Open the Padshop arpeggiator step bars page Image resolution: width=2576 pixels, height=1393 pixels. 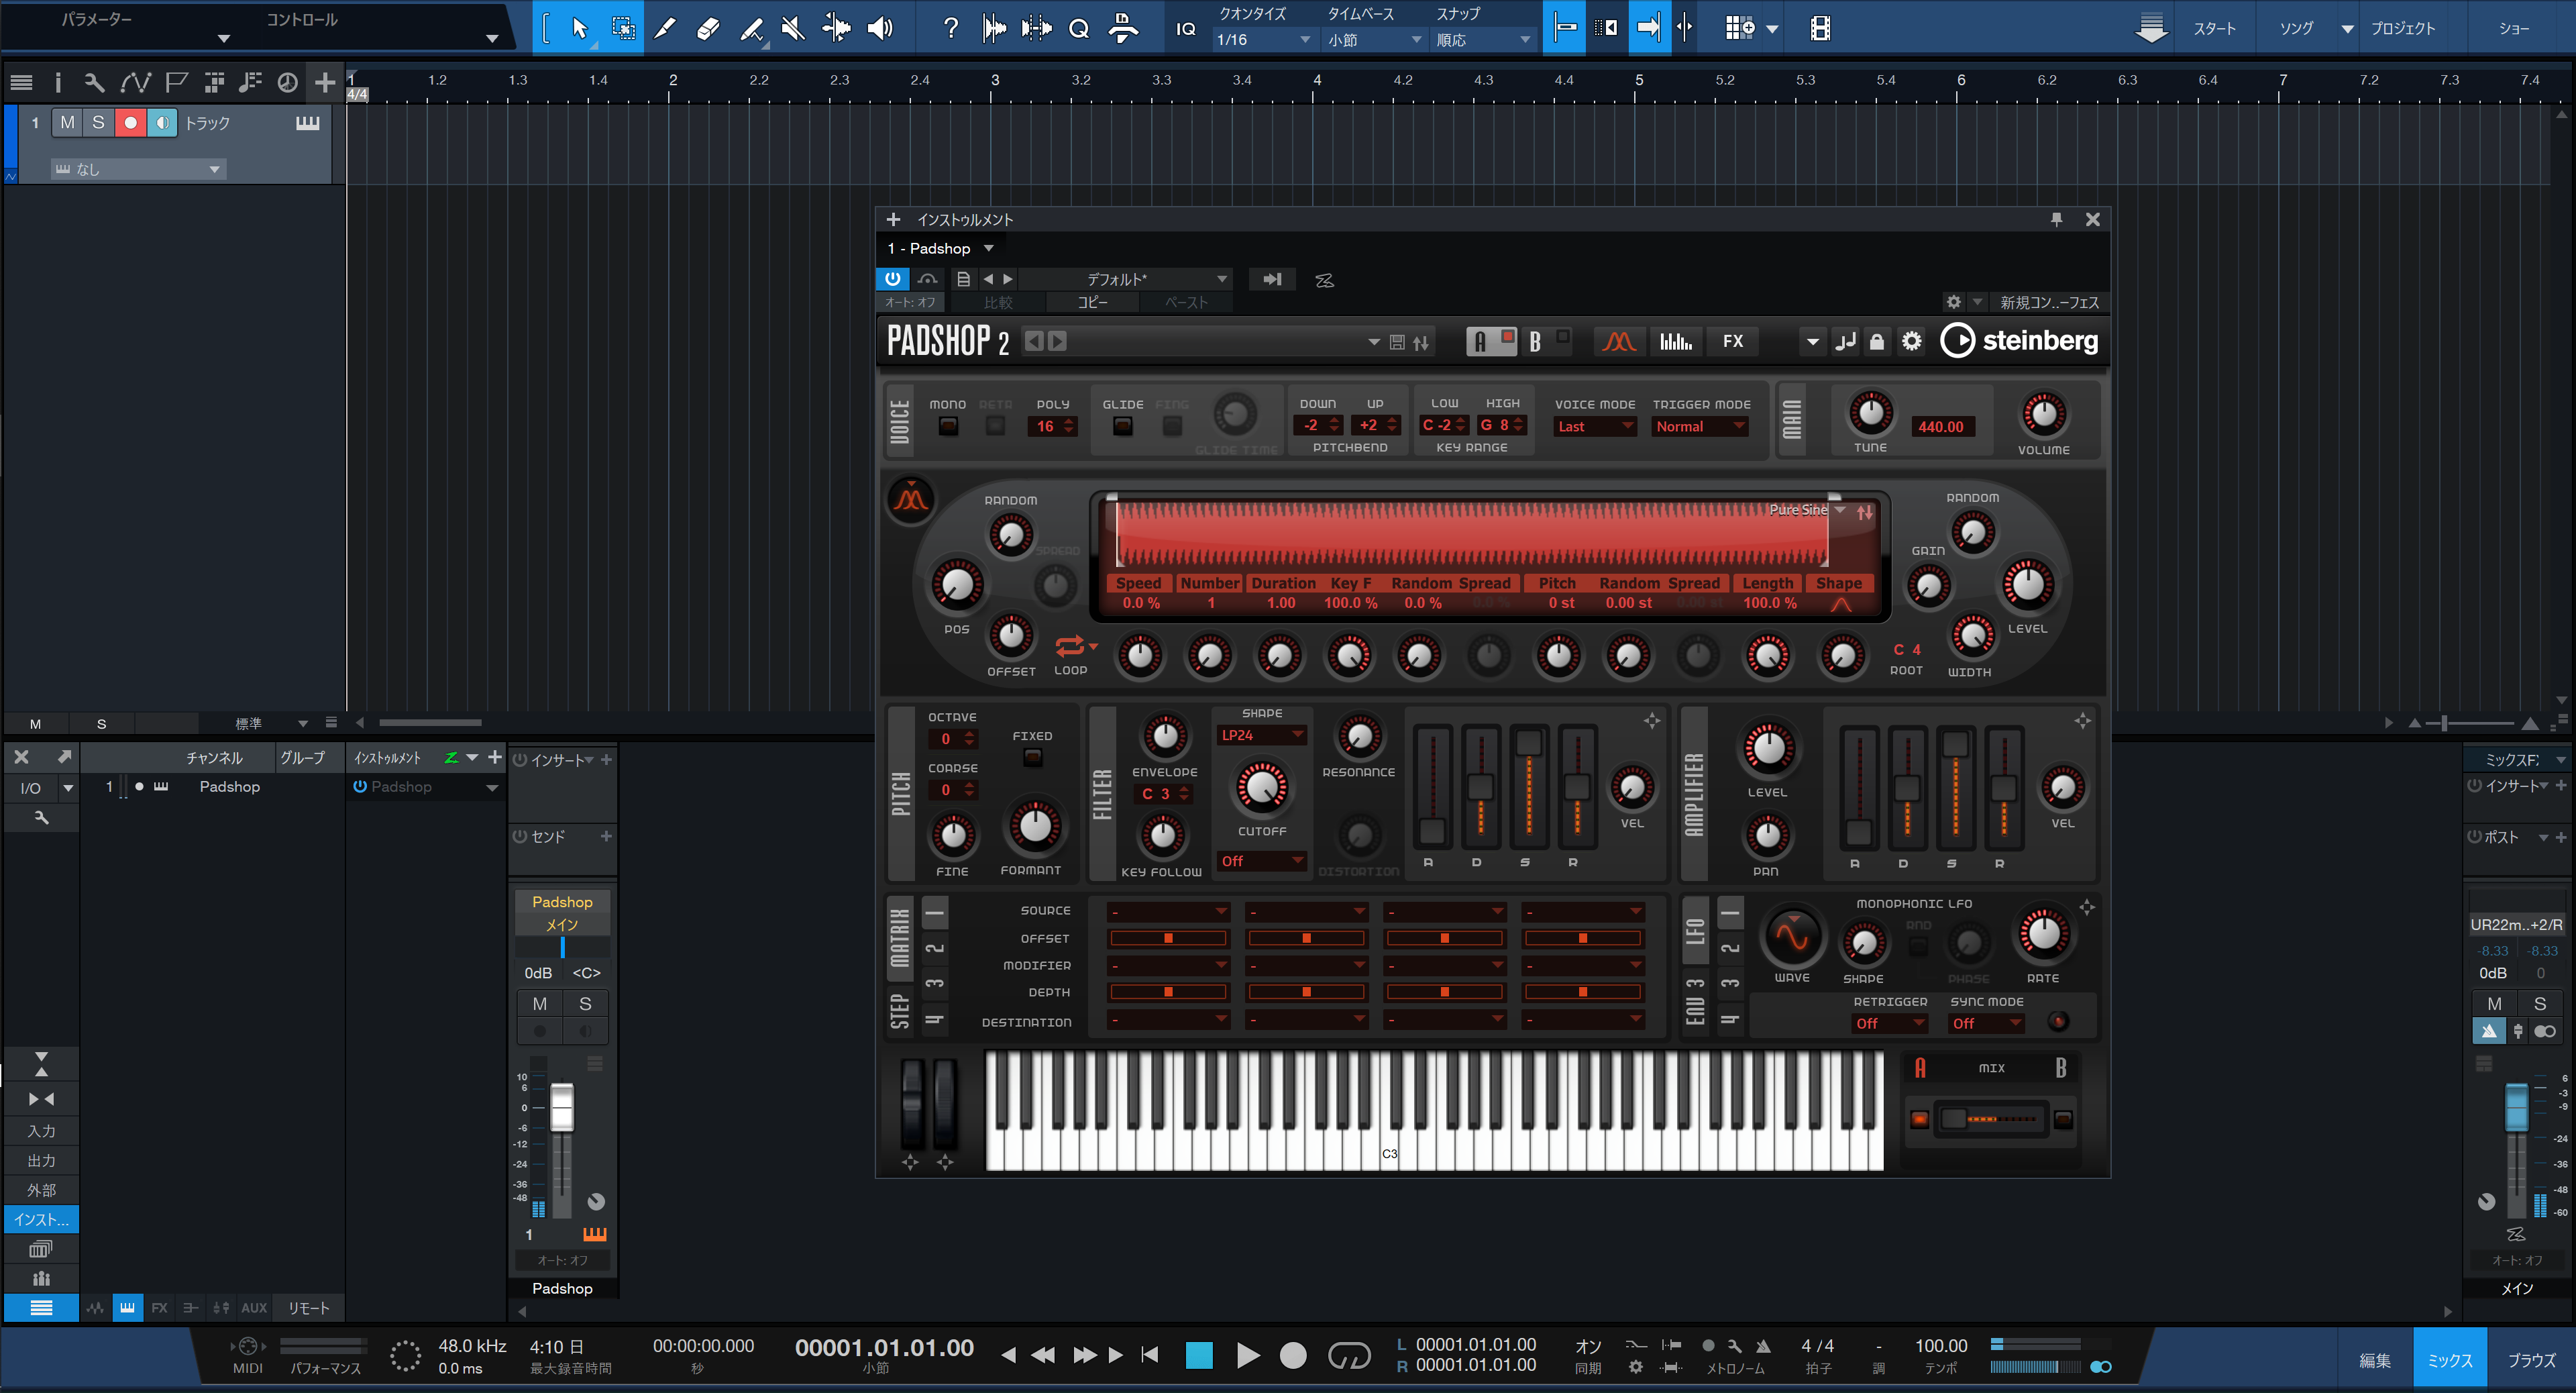click(x=1676, y=341)
